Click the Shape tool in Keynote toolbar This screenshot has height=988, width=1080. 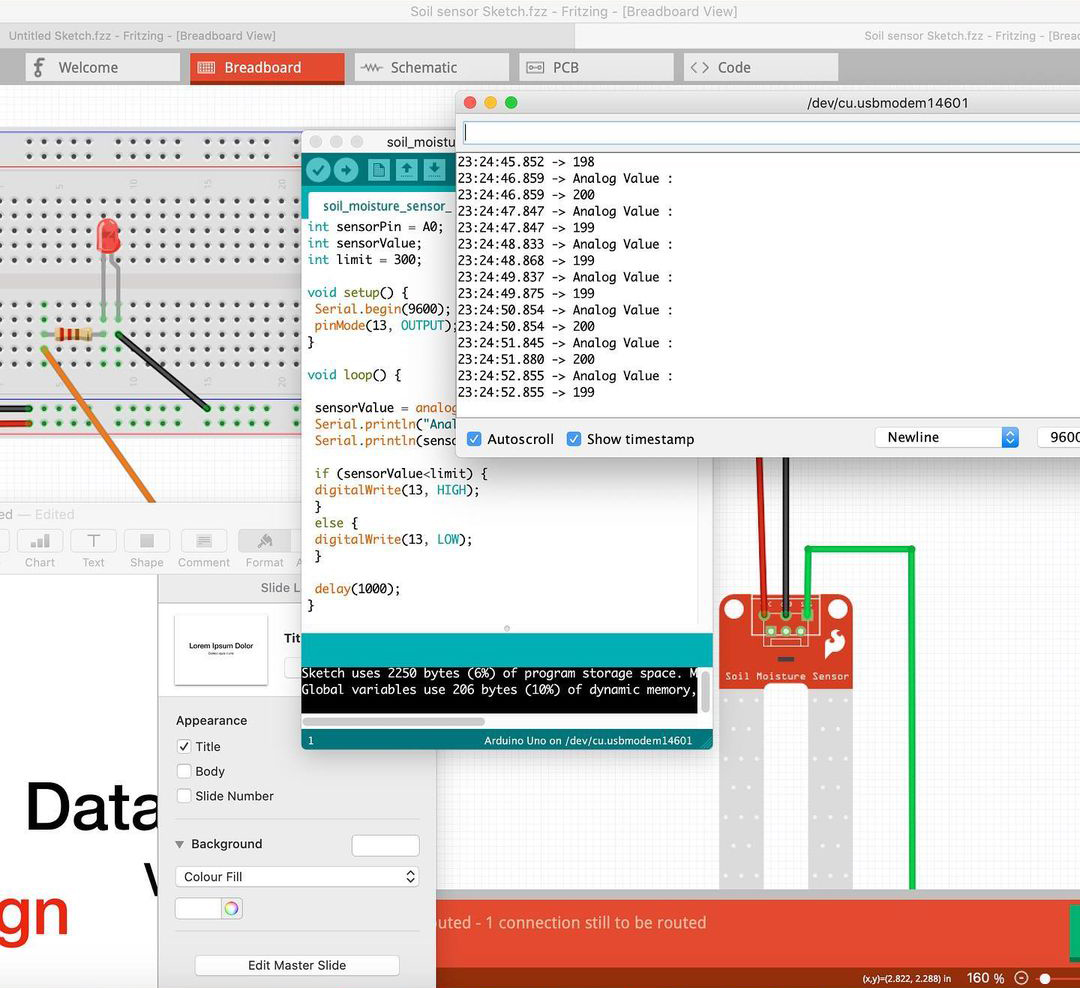(x=147, y=549)
